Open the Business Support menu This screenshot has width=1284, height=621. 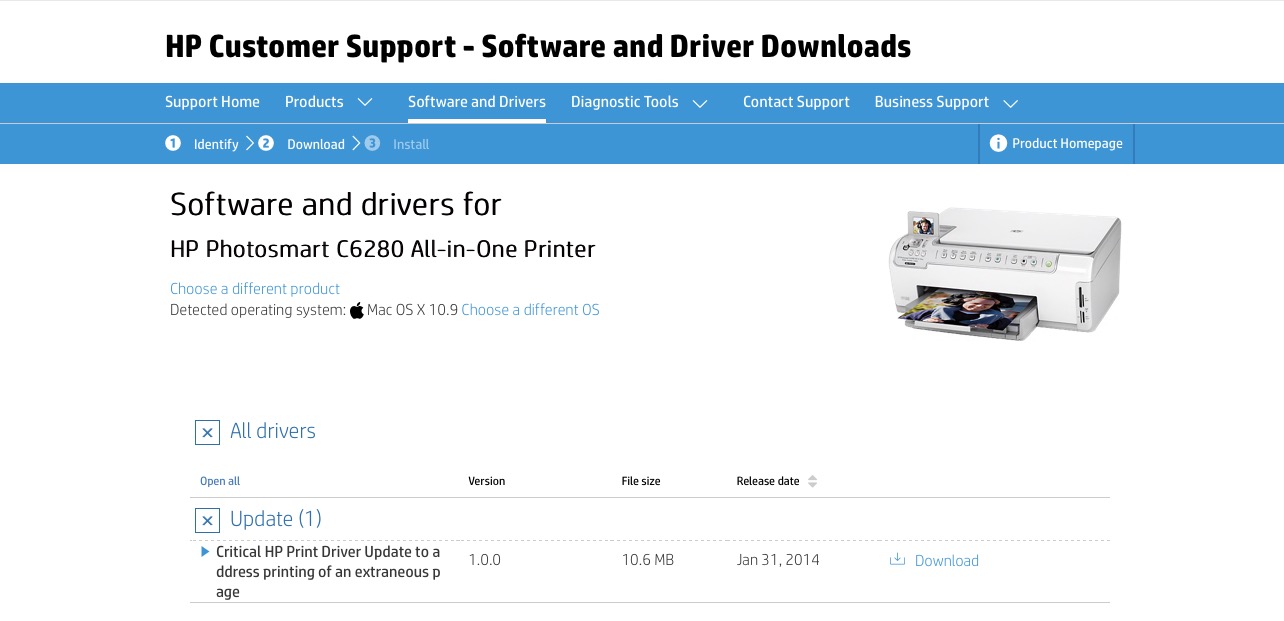coord(931,102)
